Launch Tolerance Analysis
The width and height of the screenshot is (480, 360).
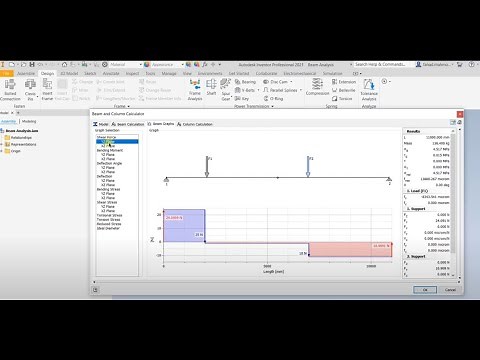pyautogui.click(x=369, y=90)
